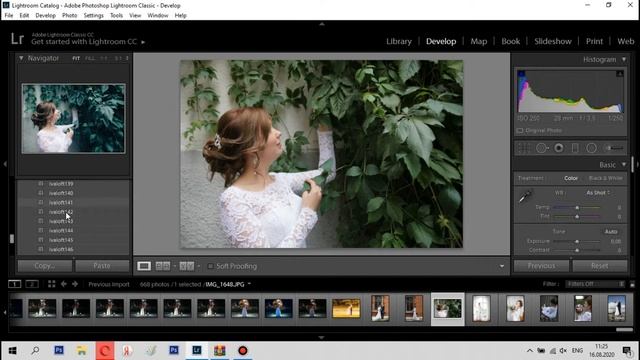Screen dimensions: 640x360
Task: Open the red record app in taskbar
Action: (243, 351)
